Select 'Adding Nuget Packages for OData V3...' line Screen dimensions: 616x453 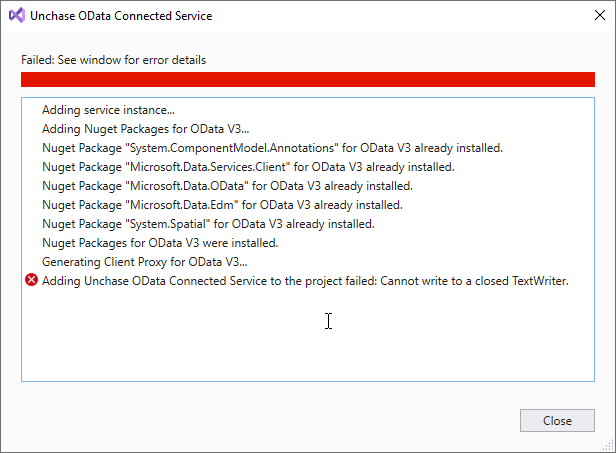(145, 129)
